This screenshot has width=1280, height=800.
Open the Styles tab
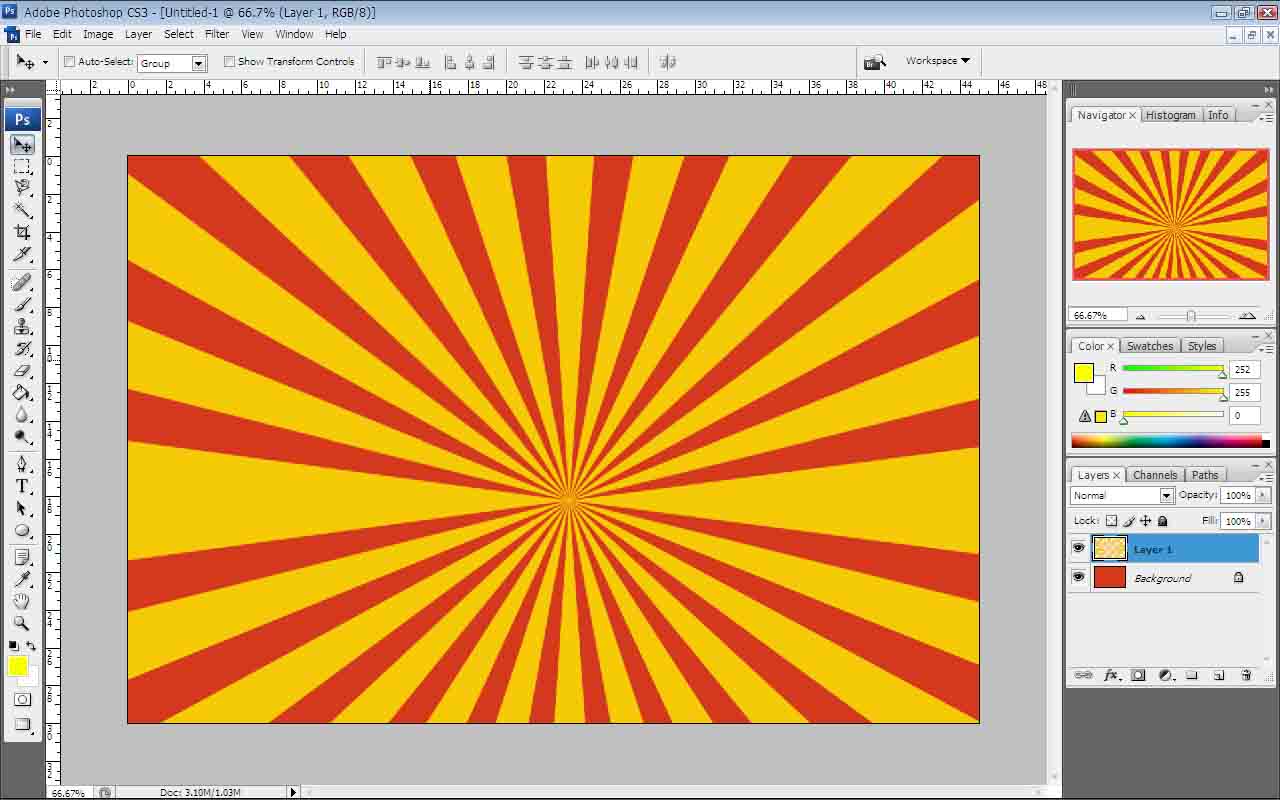click(x=1202, y=346)
